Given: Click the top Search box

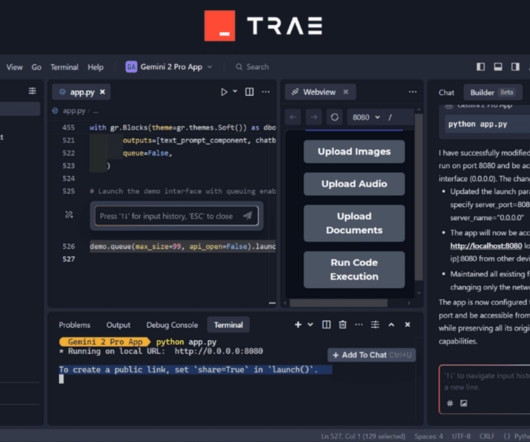Looking at the screenshot, I should (x=253, y=67).
